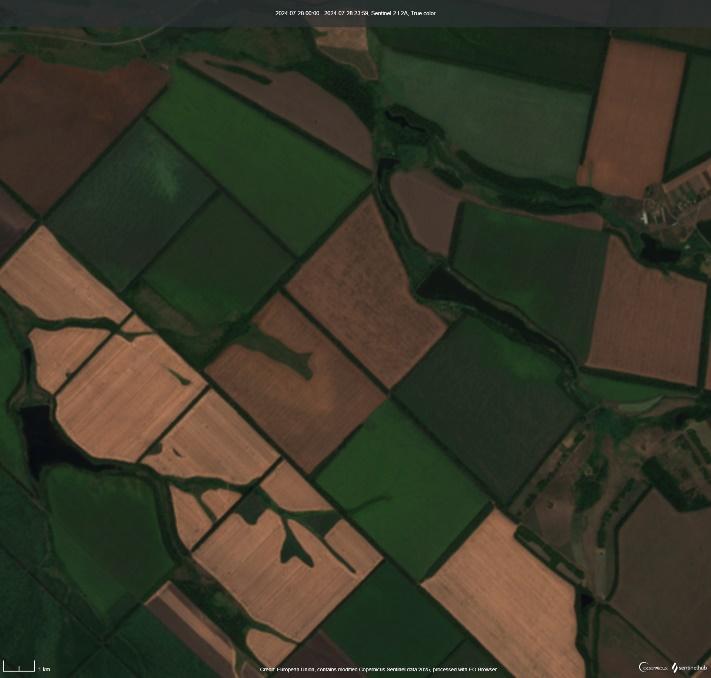The height and width of the screenshot is (678, 711).
Task: Click the large green field at top center
Action: coord(260,150)
